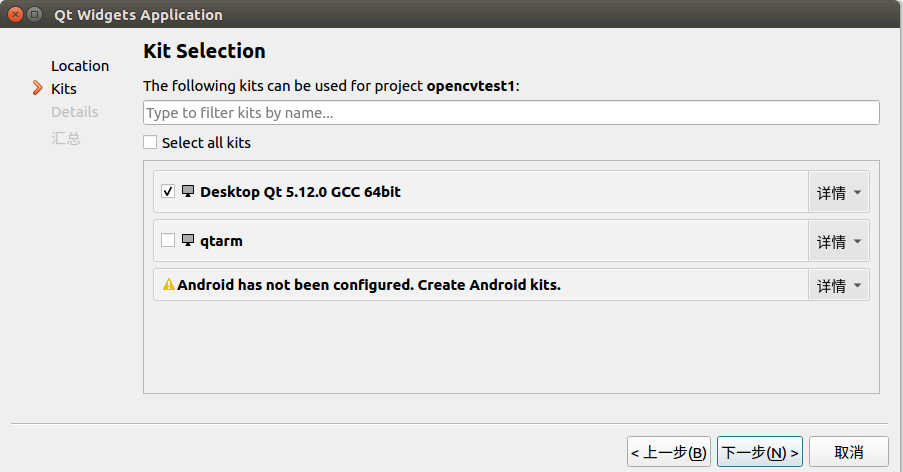
Task: Click the monitor icon next to qtarm
Action: [x=188, y=240]
